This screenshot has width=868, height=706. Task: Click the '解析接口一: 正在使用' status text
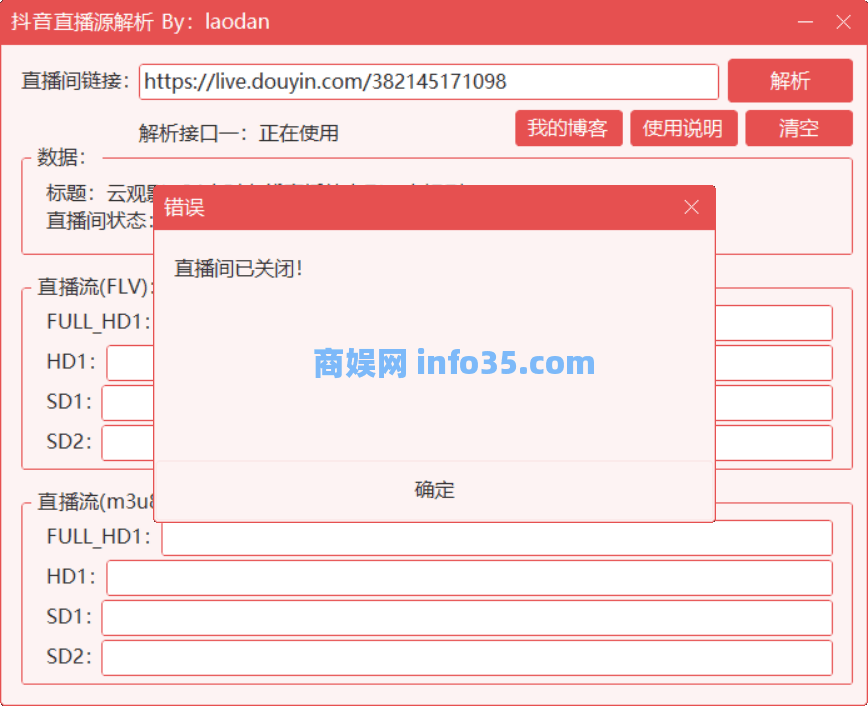(x=239, y=133)
